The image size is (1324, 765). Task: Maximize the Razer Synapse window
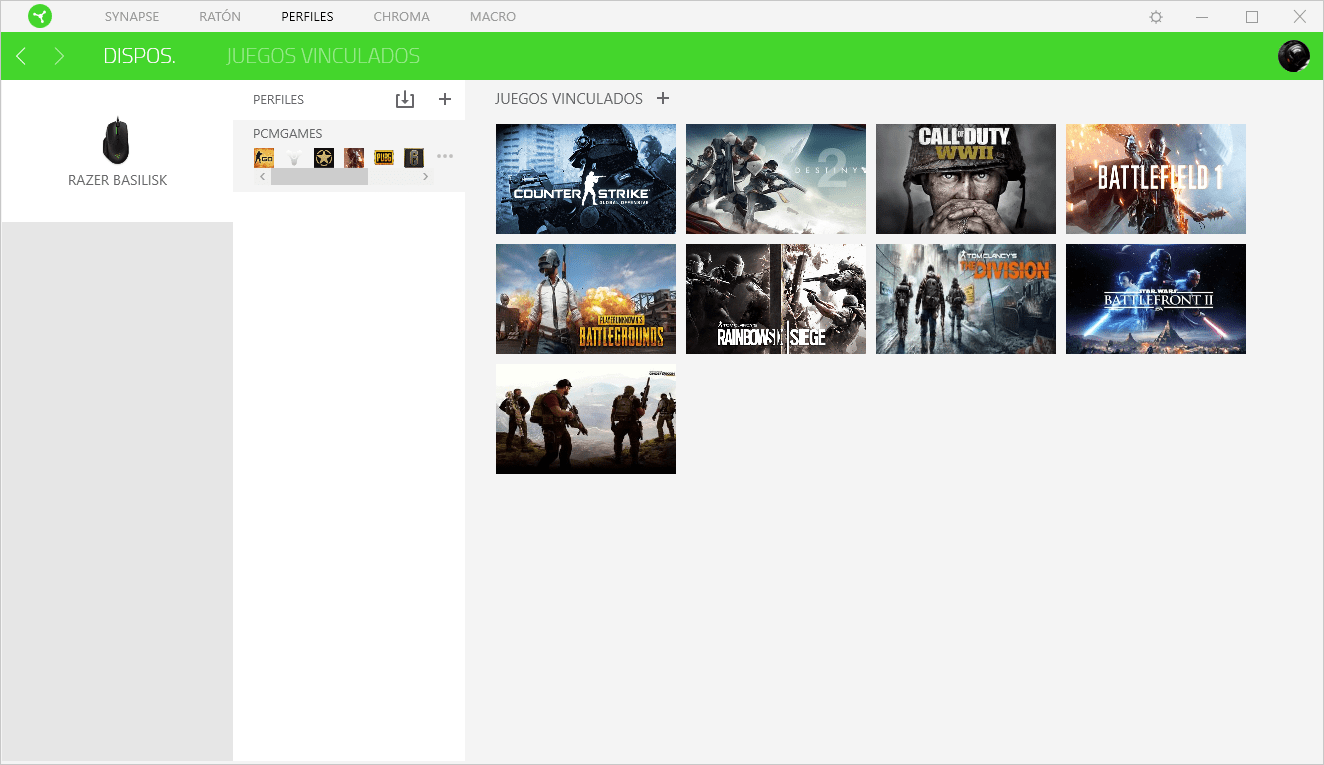[1252, 17]
